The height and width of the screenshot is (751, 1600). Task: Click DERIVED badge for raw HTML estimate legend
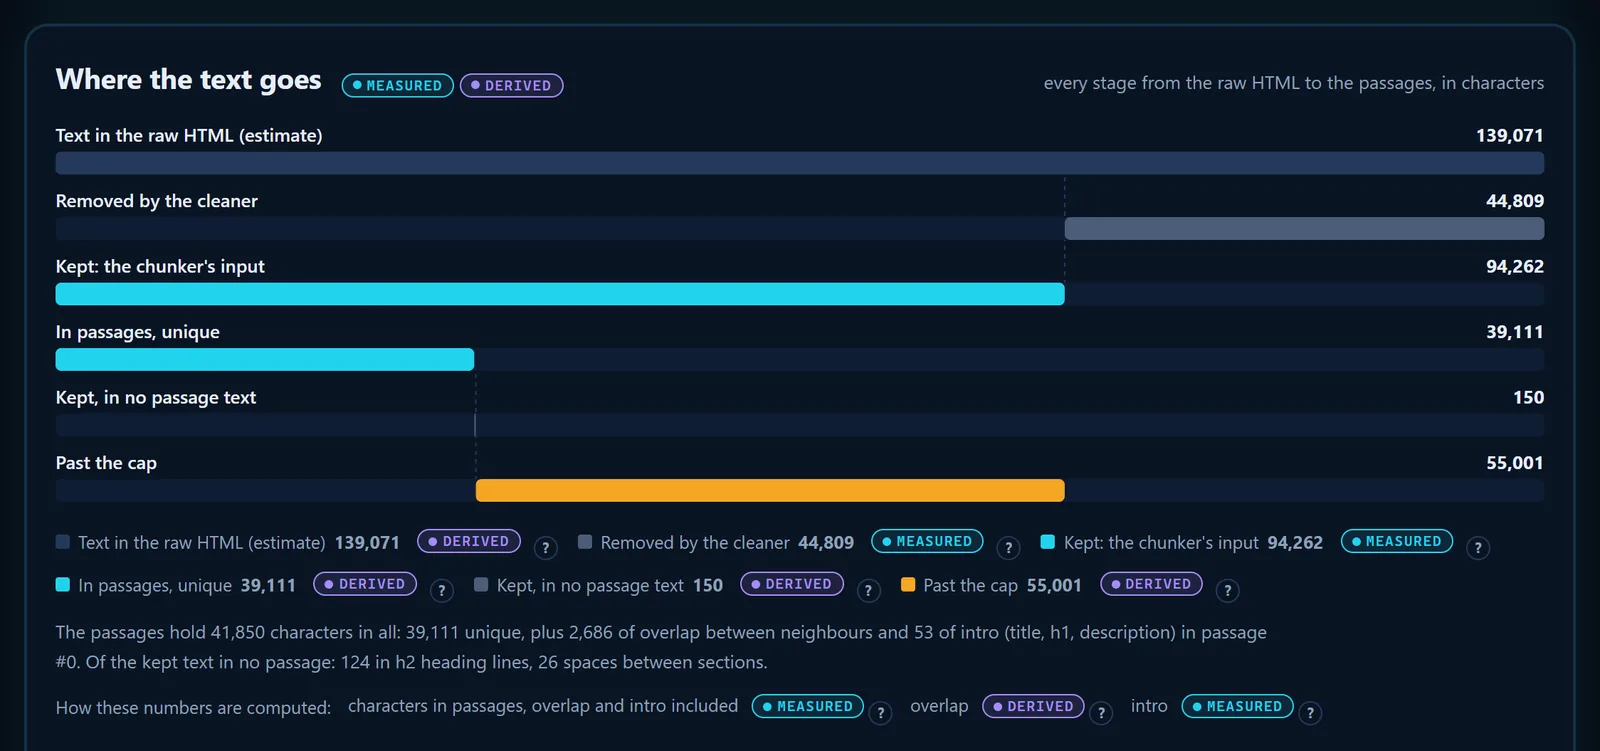pos(469,541)
